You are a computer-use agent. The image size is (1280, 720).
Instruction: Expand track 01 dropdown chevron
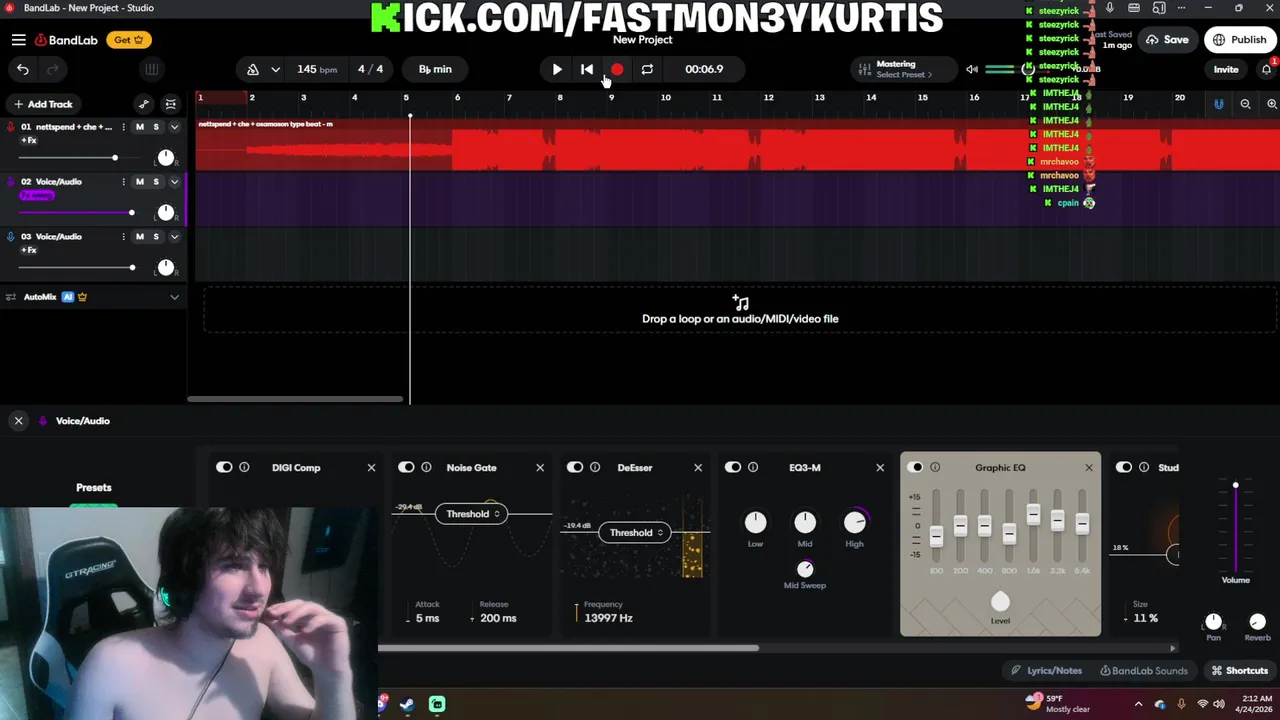click(x=174, y=127)
